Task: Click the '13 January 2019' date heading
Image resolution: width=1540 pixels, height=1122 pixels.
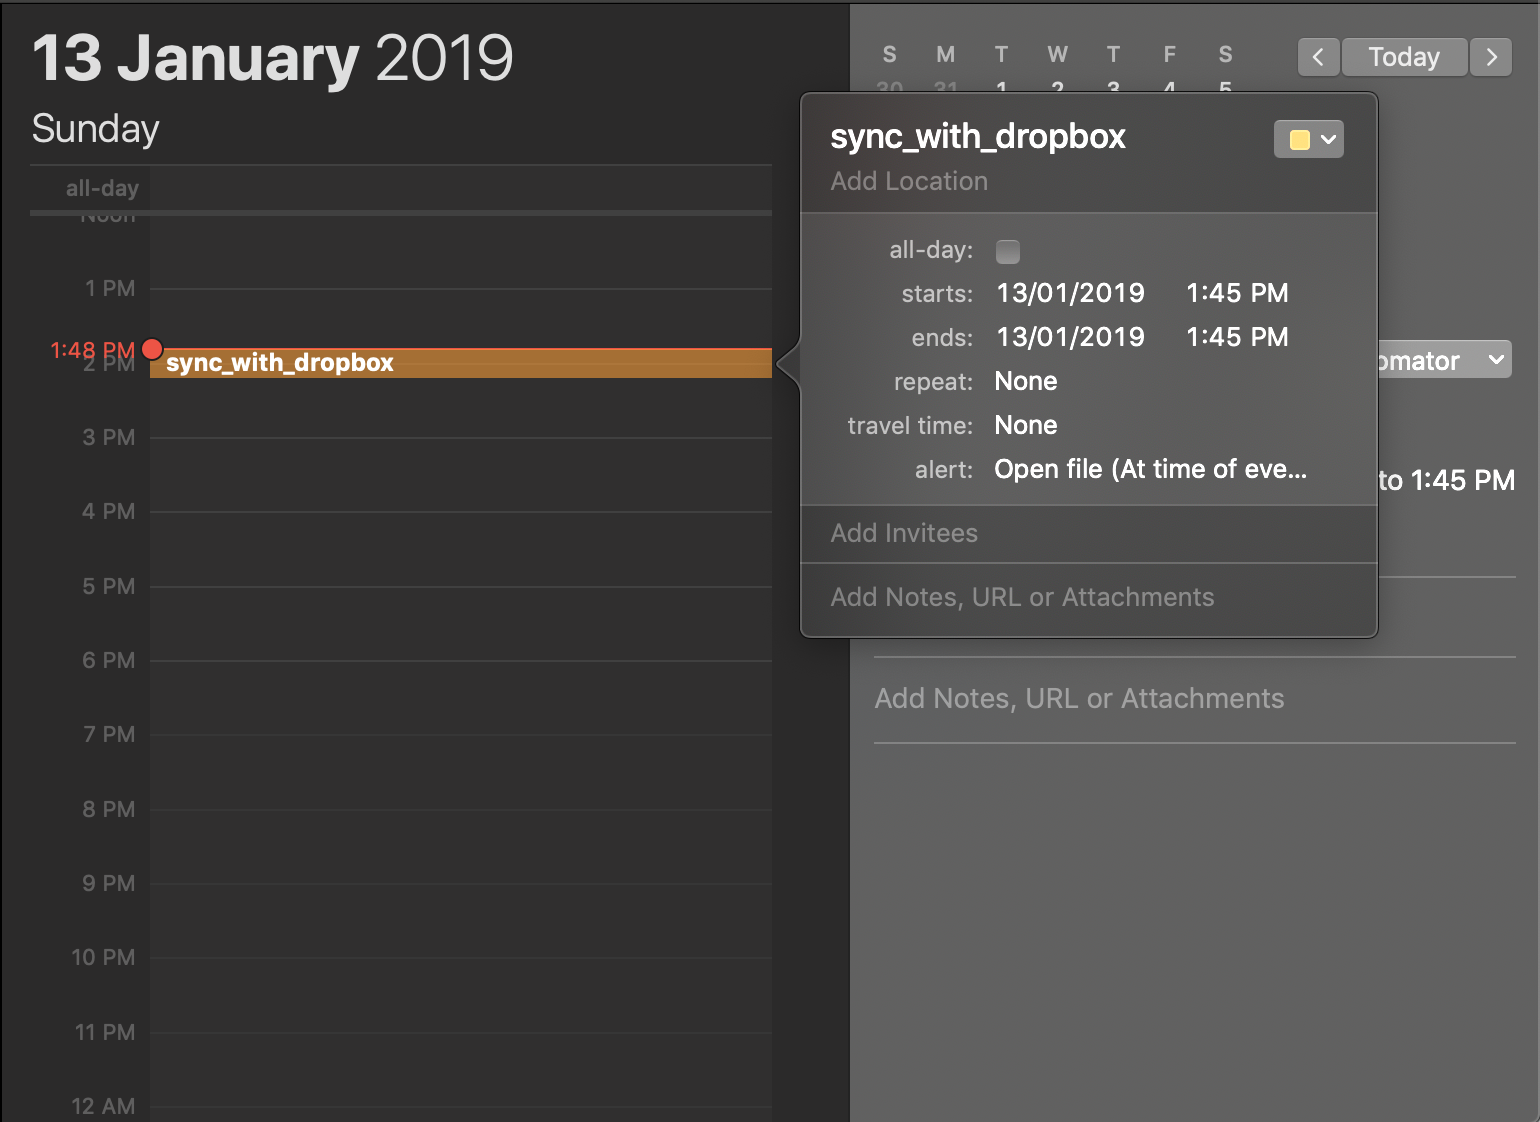Action: [273, 58]
